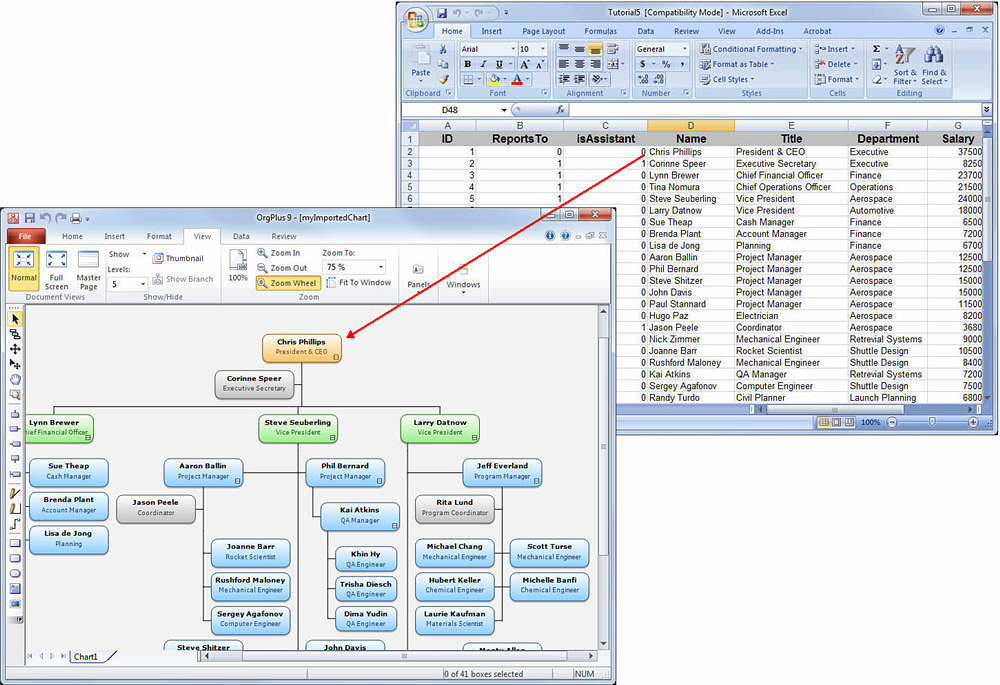
Task: Click the AutoSum sigma icon
Action: [877, 49]
